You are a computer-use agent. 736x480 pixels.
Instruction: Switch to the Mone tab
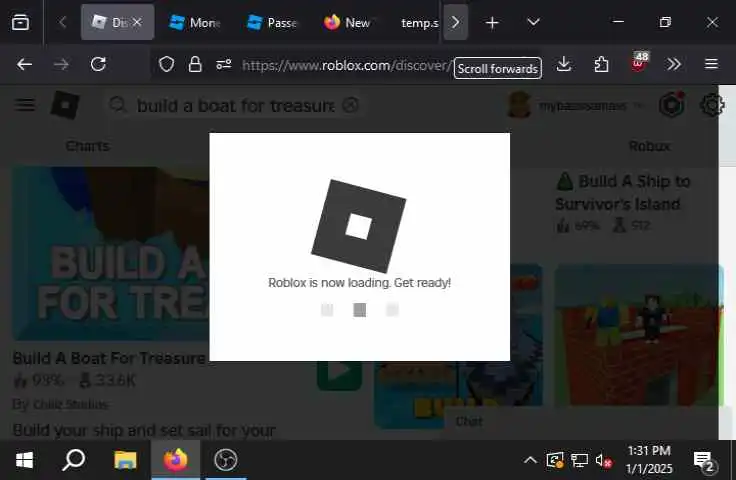click(195, 23)
